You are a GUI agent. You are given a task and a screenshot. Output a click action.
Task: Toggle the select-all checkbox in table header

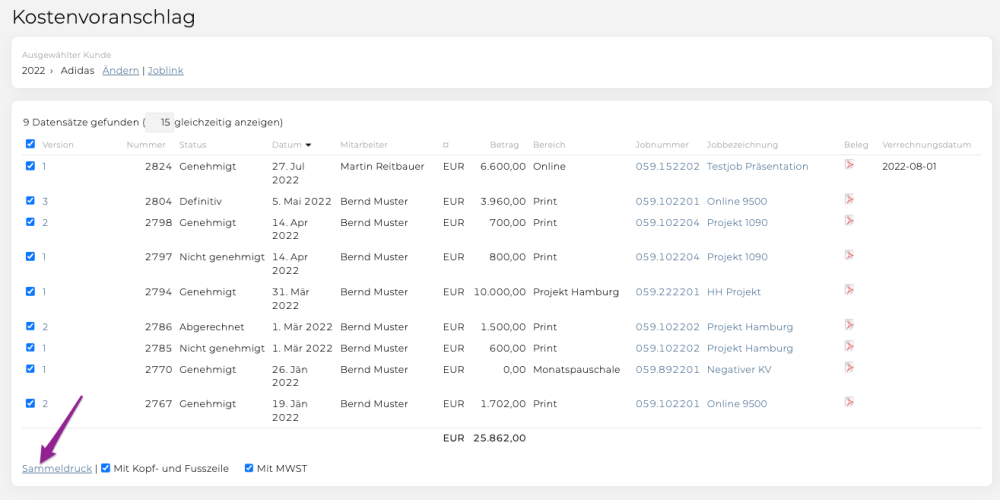coord(30,144)
